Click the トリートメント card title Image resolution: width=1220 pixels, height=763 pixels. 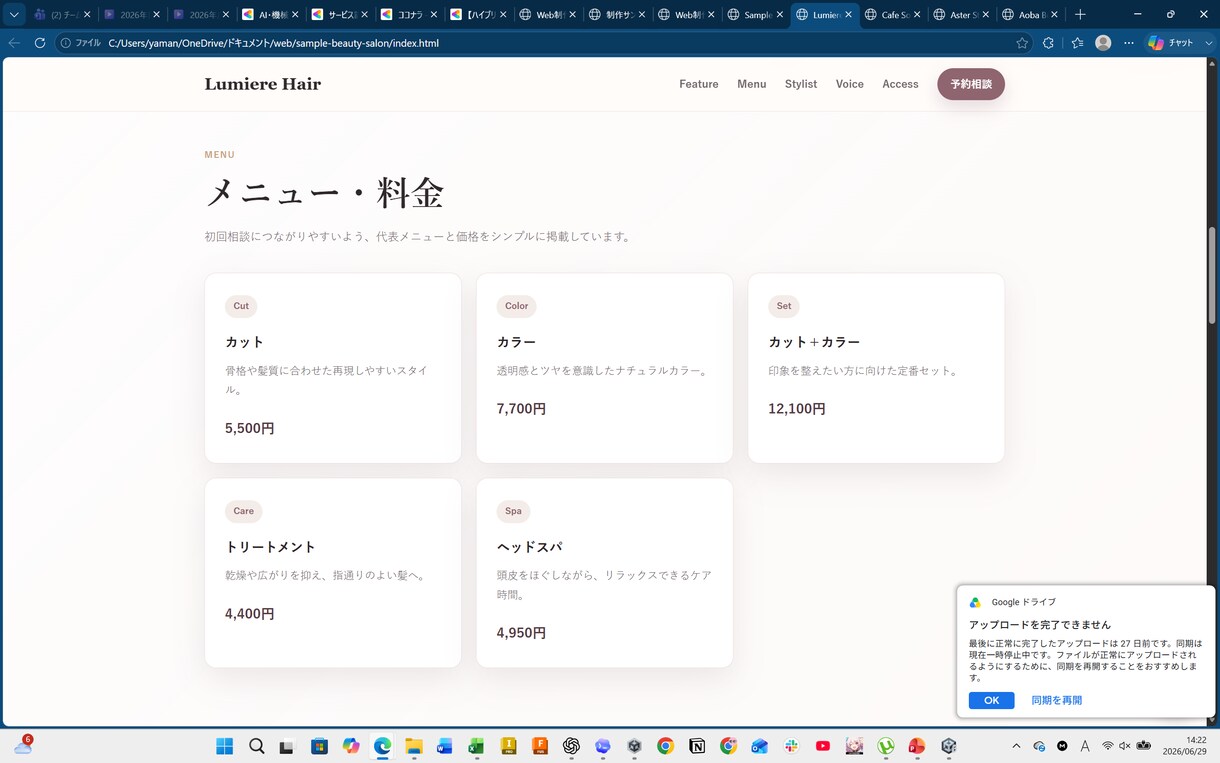click(270, 547)
